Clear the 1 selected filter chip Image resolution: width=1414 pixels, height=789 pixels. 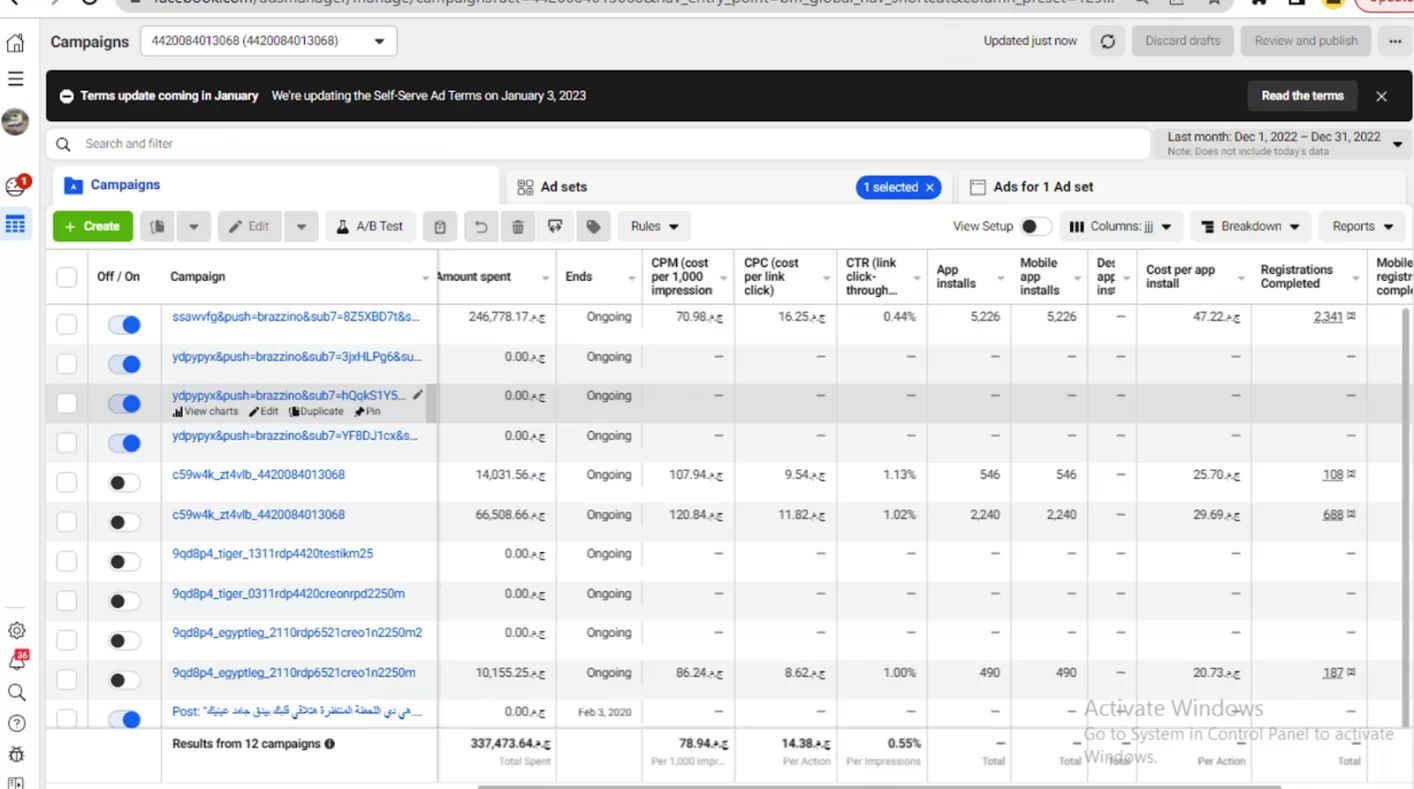tap(929, 187)
